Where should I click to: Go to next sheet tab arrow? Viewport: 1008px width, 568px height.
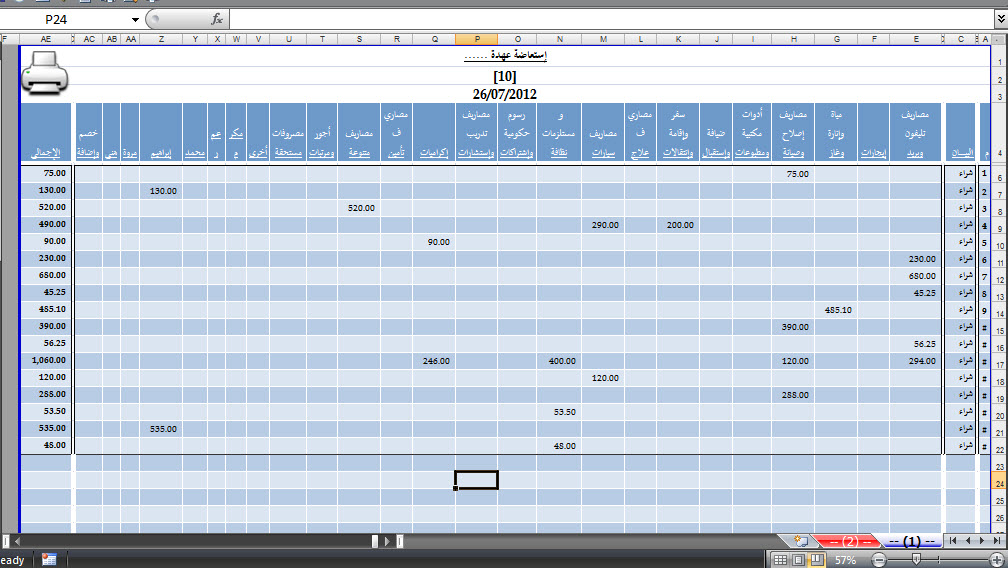pyautogui.click(x=982, y=541)
